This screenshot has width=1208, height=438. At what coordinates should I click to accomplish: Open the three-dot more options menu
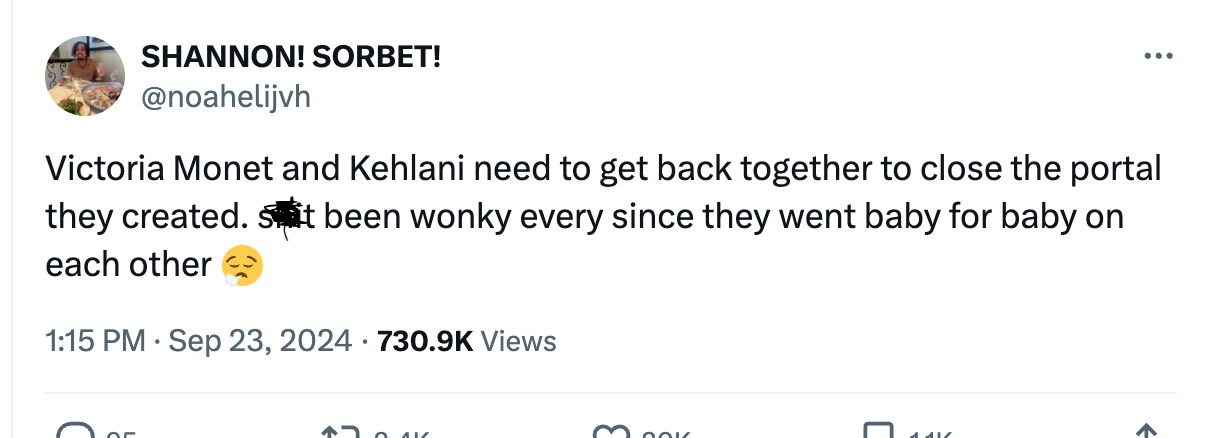(1157, 57)
